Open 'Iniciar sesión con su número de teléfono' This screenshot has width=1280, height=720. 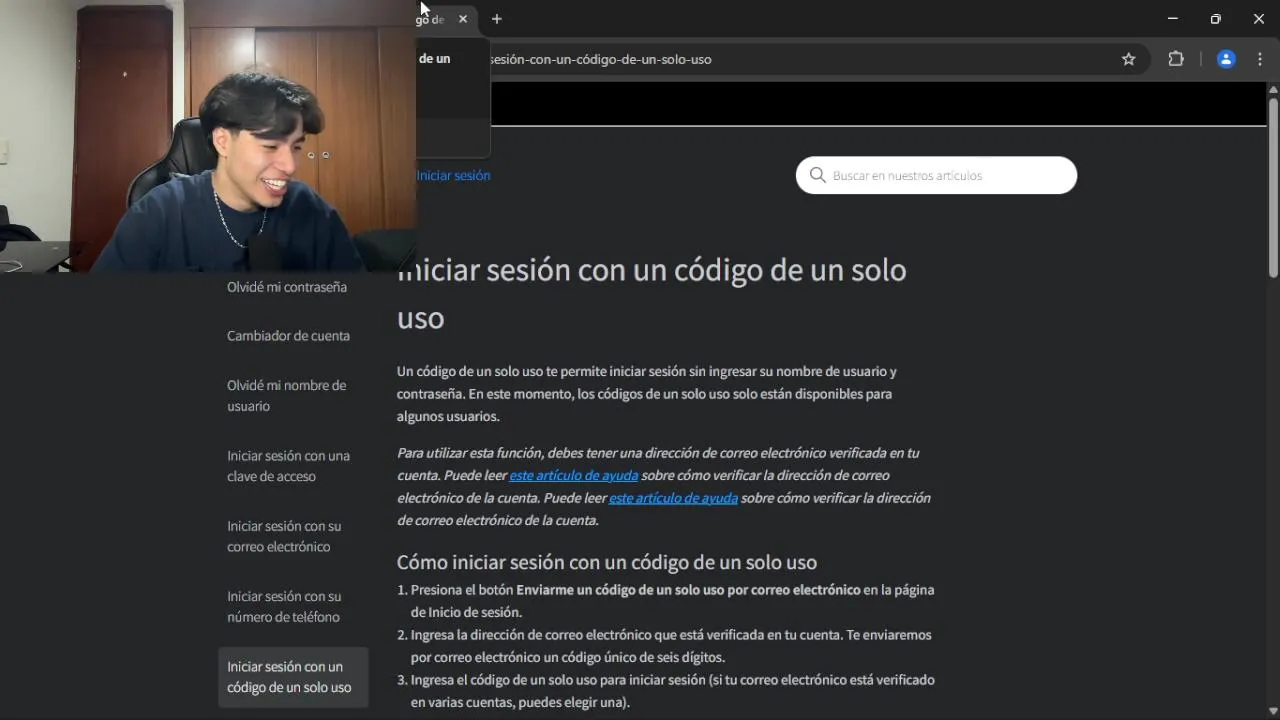pos(284,606)
